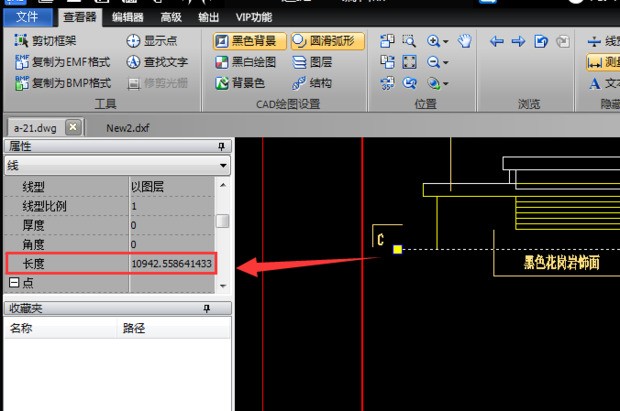This screenshot has width=620, height=411.
Task: Open the zoom out dropdown arrow
Action: 446,63
